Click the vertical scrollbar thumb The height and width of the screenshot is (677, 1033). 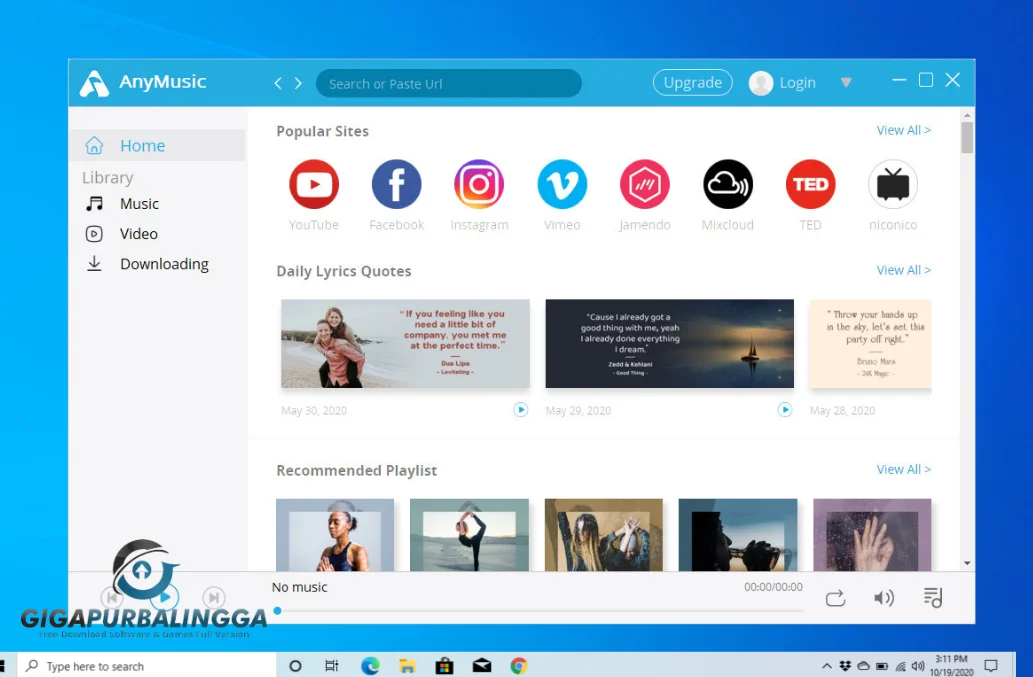[x=966, y=138]
